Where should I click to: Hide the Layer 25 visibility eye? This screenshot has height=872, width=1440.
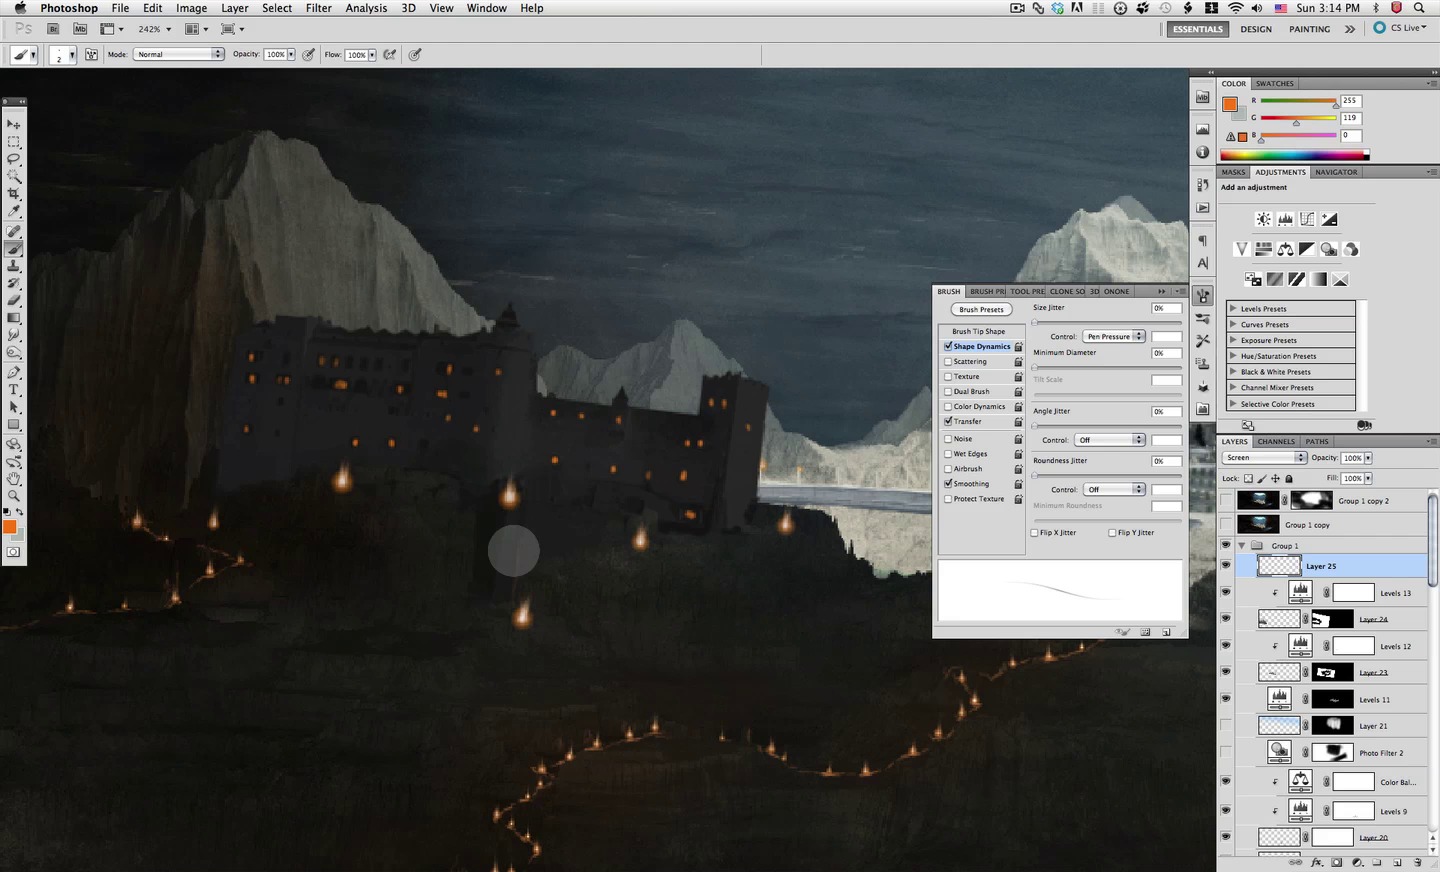coord(1226,566)
